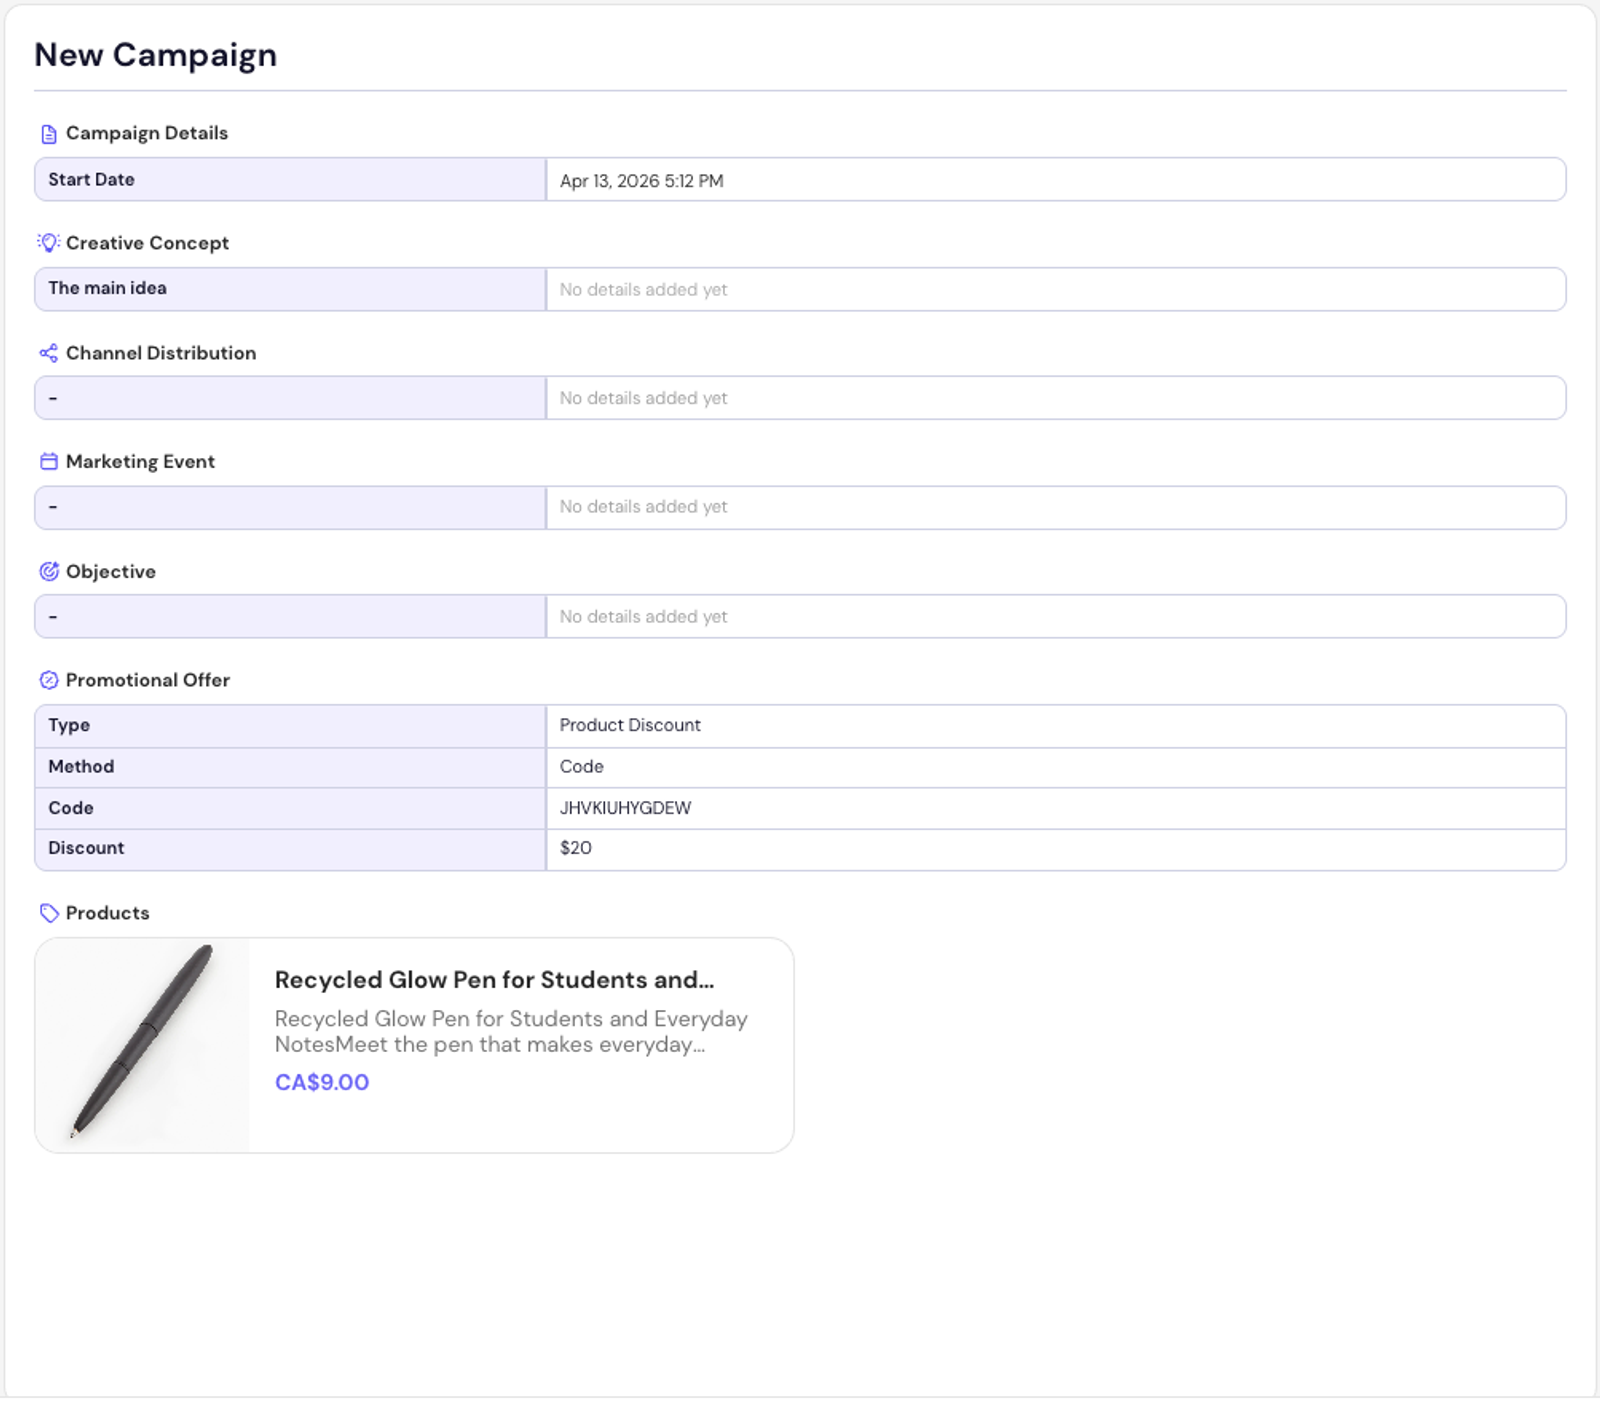Click The main idea label cell
Screen dimensions: 1600x1410
coord(290,289)
